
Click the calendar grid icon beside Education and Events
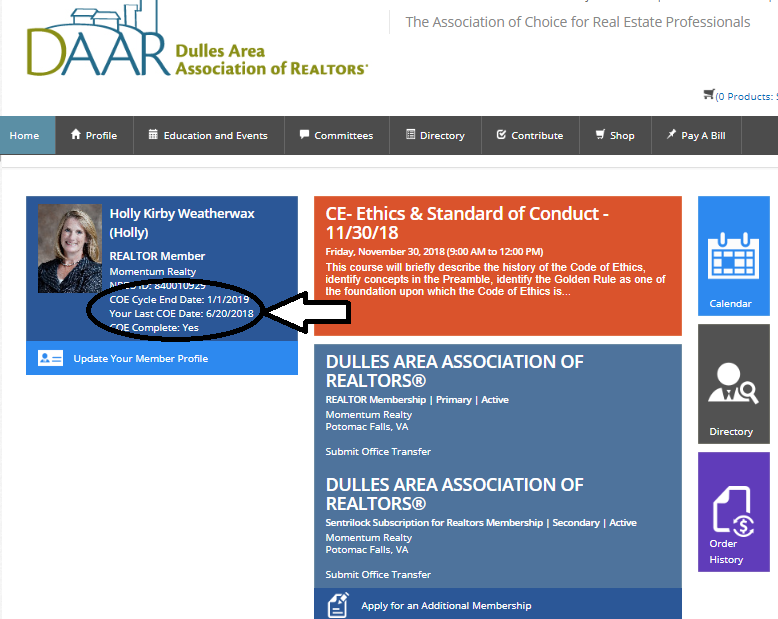coord(153,134)
